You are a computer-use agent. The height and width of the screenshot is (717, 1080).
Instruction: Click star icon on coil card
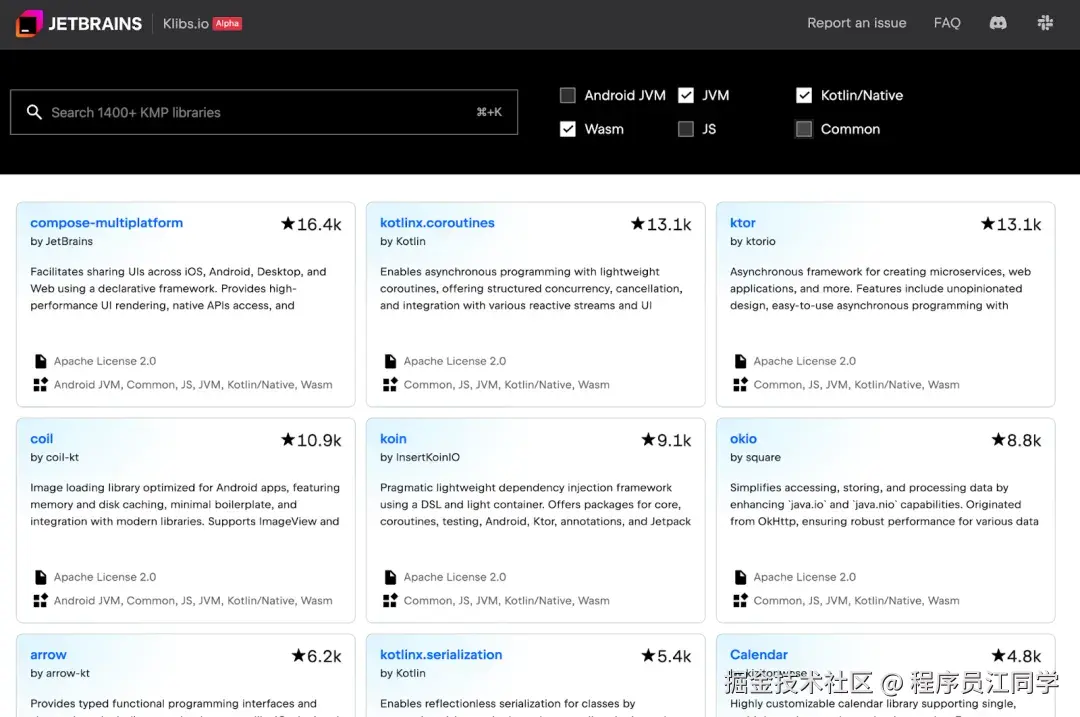pyautogui.click(x=288, y=439)
